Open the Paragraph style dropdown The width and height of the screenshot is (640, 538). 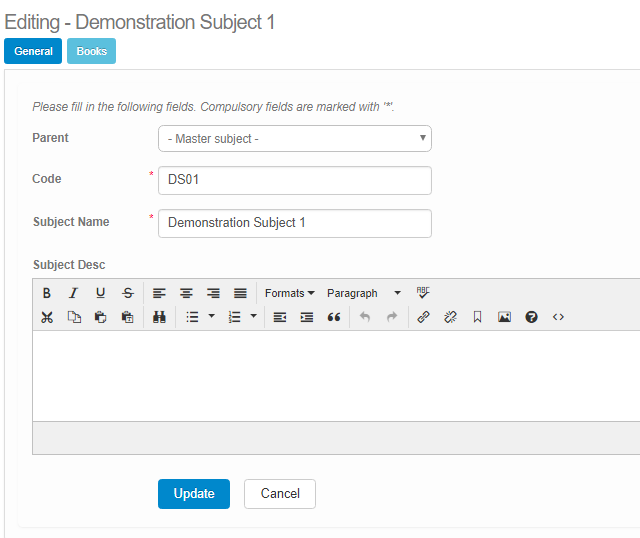pos(363,293)
